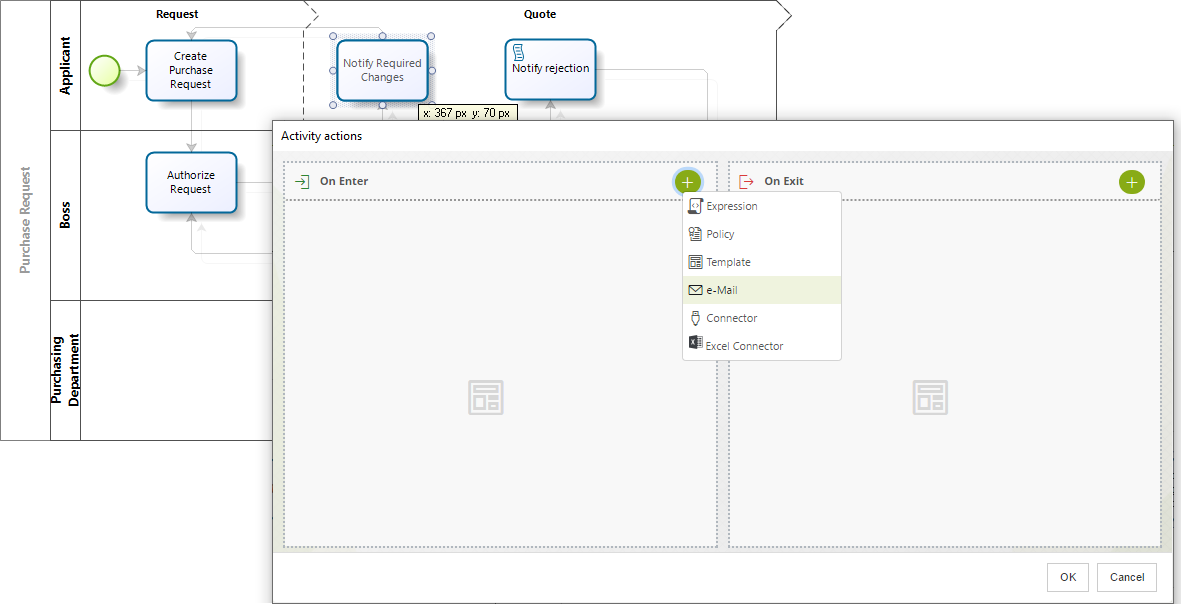Dismiss dialog with Cancel button
The width and height of the screenshot is (1181, 604).
[1127, 578]
